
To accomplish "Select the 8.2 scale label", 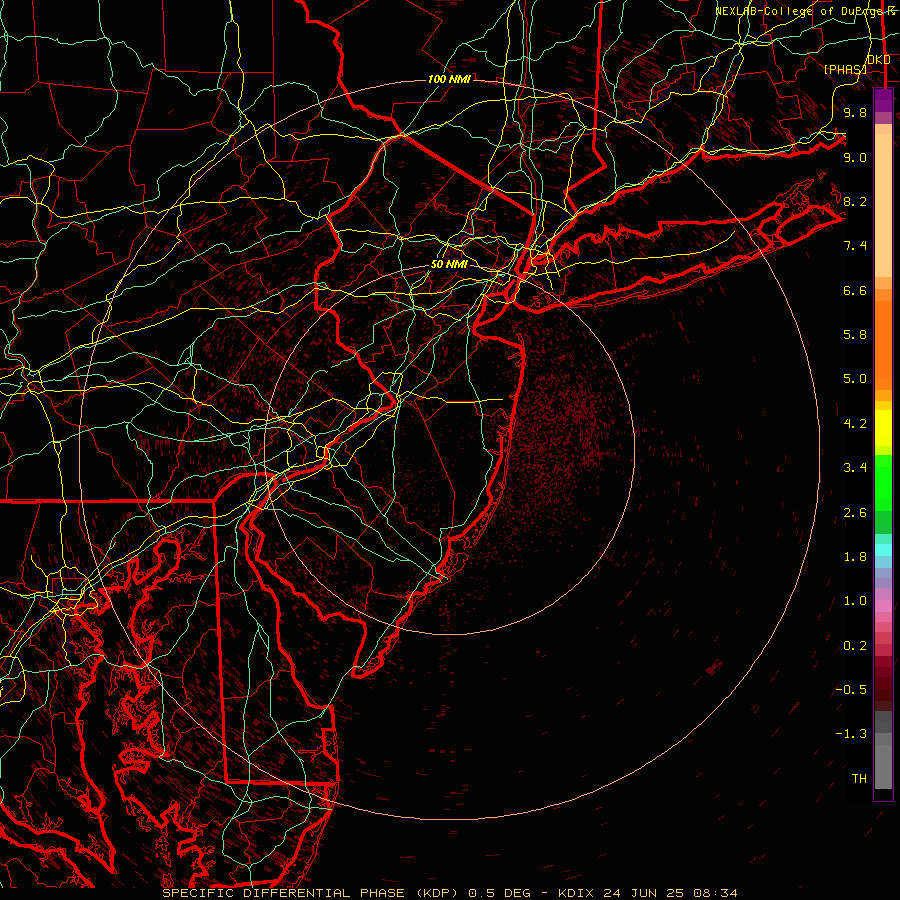I will coord(855,201).
